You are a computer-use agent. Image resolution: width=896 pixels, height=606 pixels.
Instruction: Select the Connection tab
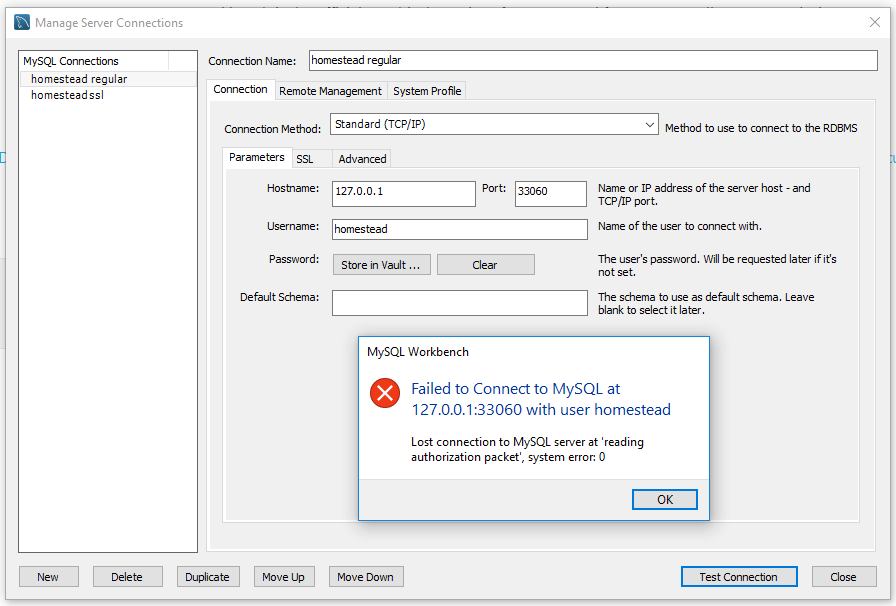tap(240, 90)
